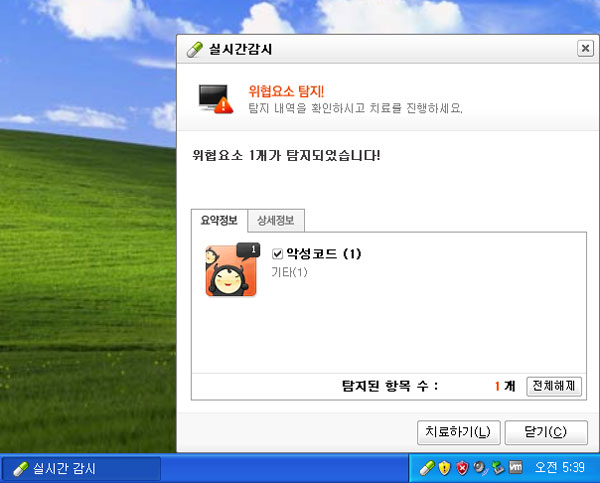This screenshot has height=483, width=600.
Task: Click the Safely Remove Hardware tray icon
Action: pyautogui.click(x=497, y=467)
